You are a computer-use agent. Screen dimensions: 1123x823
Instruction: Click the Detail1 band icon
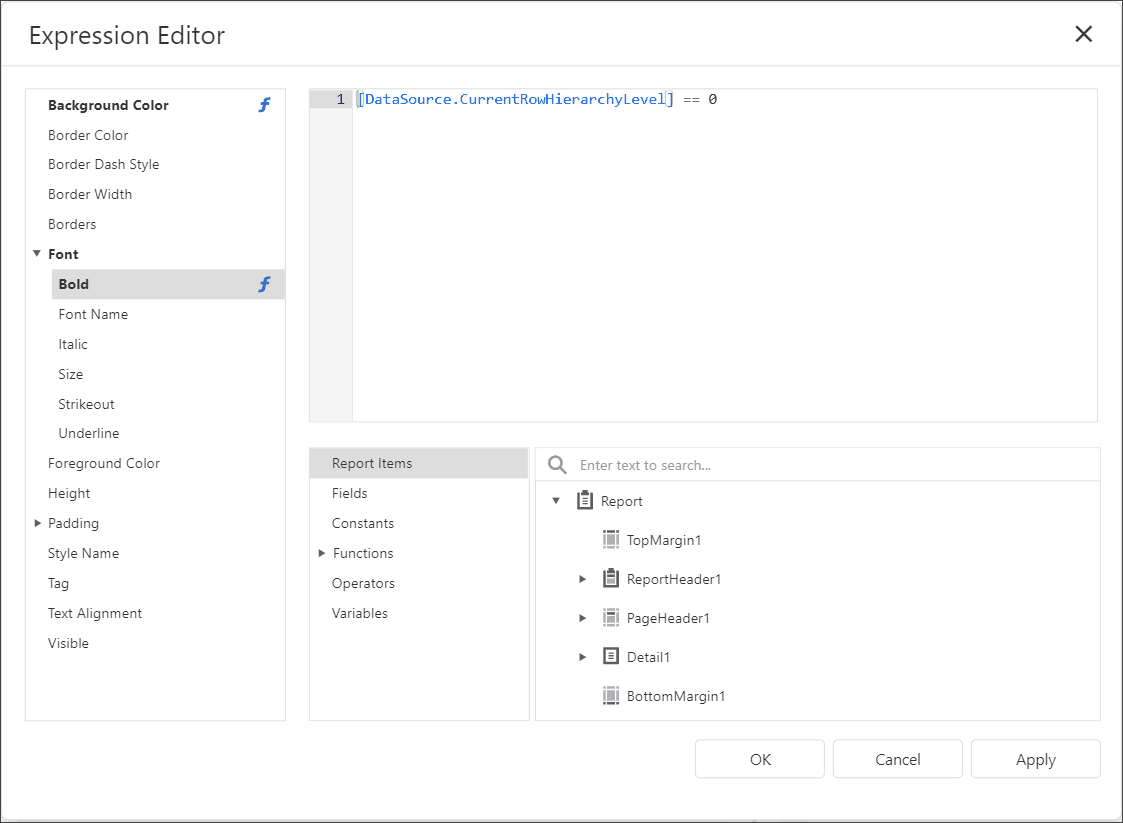point(610,657)
